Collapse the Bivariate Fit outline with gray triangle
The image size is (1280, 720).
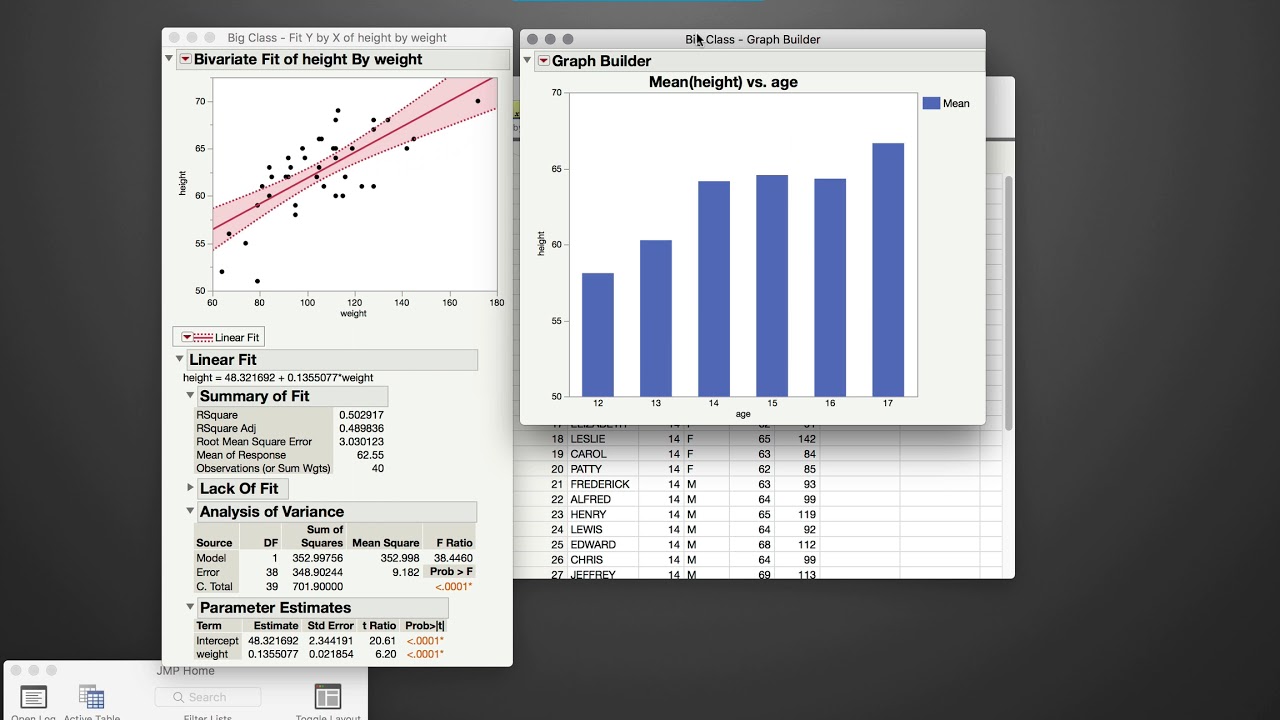pos(169,59)
